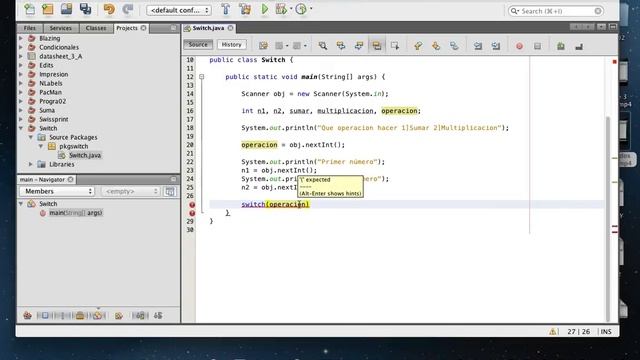The image size is (640, 360).
Task: Toggle Sort by Name in Navigator
Action: point(140,316)
